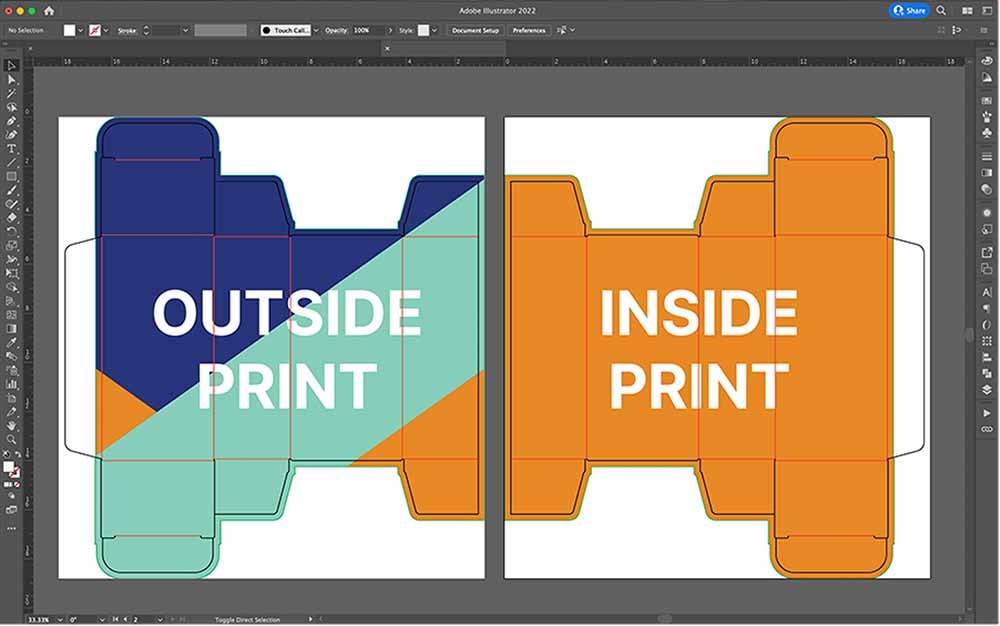Select the Pen tool
This screenshot has width=1000, height=626.
click(11, 121)
